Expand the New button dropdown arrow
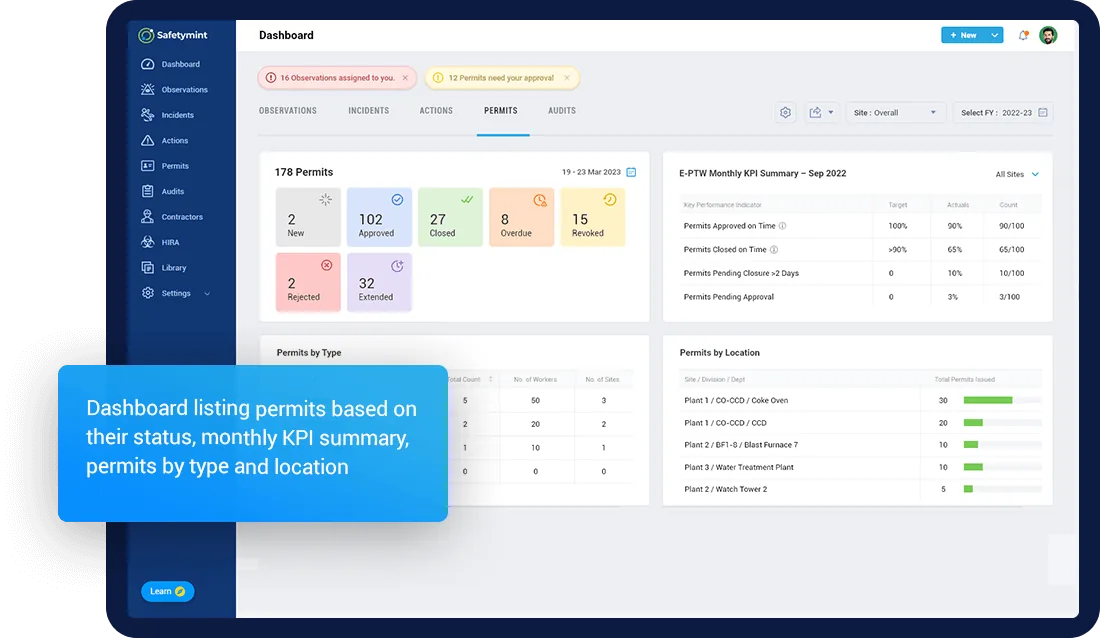1100x638 pixels. (995, 35)
